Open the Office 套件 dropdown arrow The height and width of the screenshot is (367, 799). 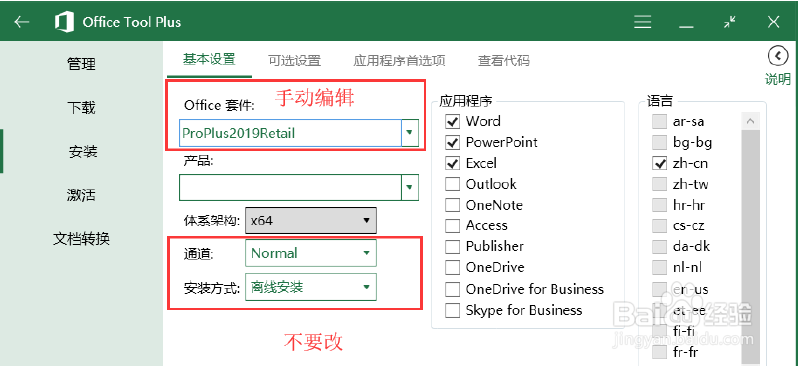410,133
